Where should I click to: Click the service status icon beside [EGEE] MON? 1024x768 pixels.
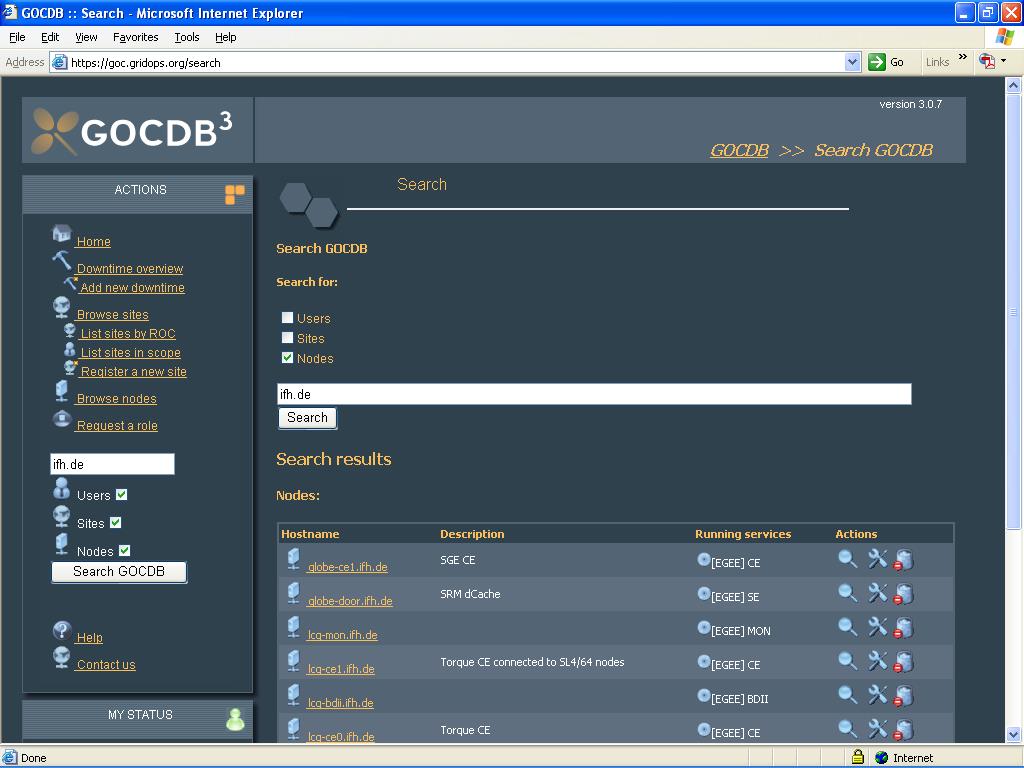[703, 628]
